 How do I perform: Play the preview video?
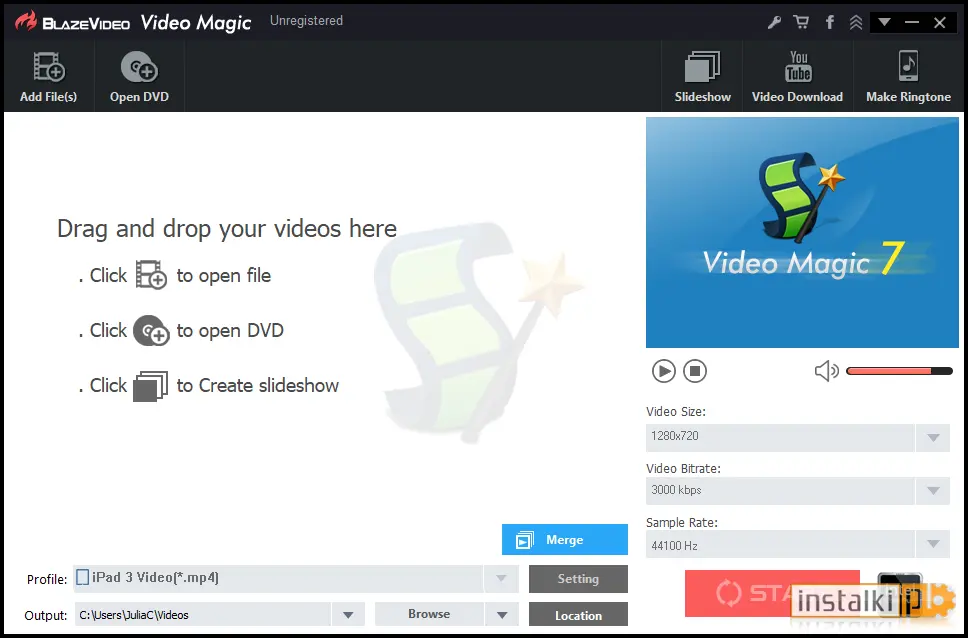(x=664, y=371)
